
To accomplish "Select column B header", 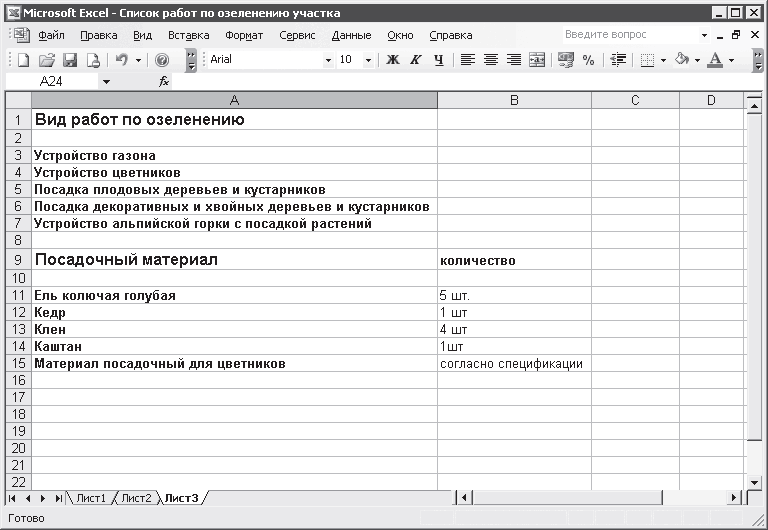I will (514, 100).
